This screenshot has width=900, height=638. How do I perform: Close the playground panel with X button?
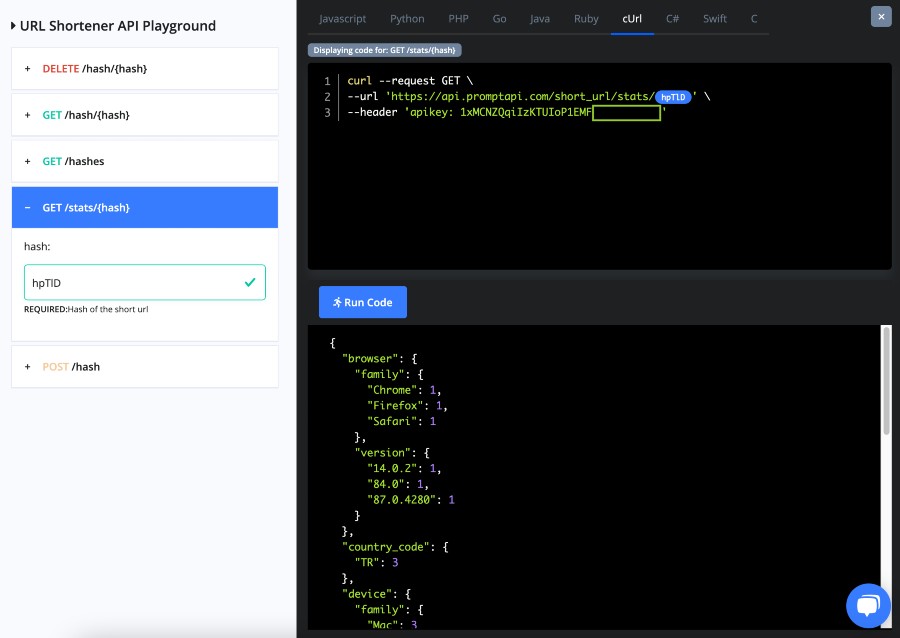pos(881,17)
